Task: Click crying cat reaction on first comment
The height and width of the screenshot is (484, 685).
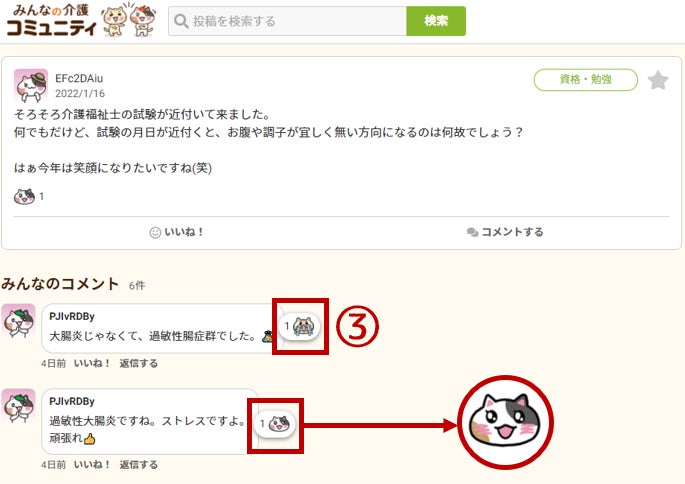Action: pos(300,326)
